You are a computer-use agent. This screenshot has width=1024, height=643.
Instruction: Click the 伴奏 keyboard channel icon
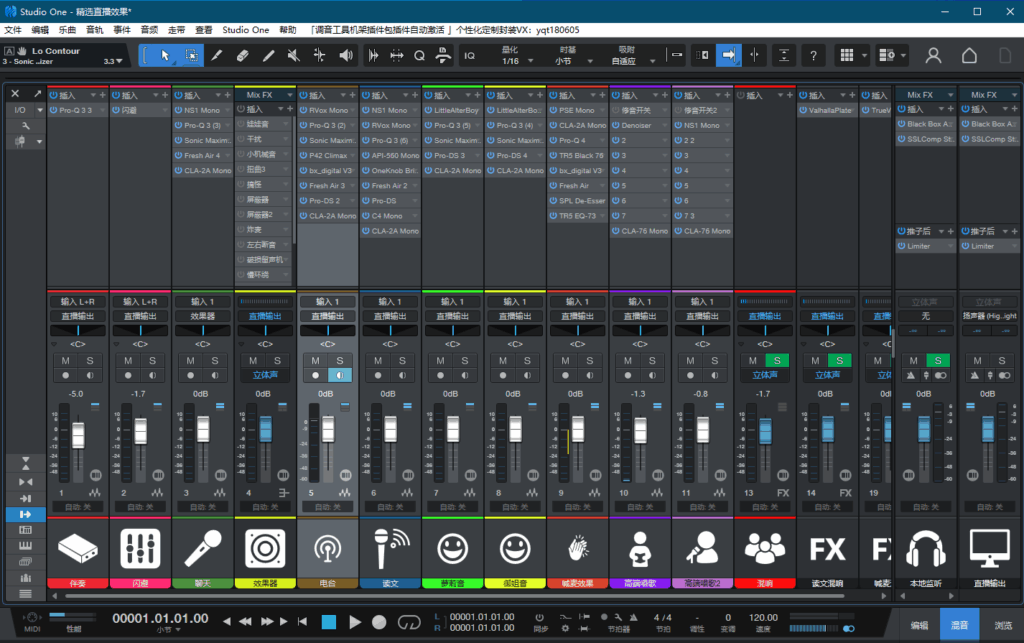point(78,548)
